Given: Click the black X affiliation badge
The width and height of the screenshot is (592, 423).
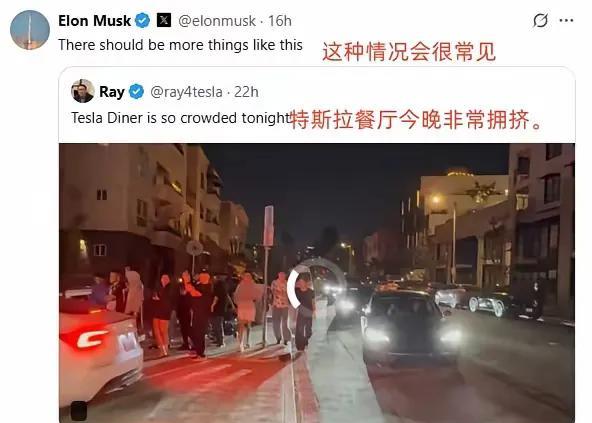Looking at the screenshot, I should click(163, 20).
